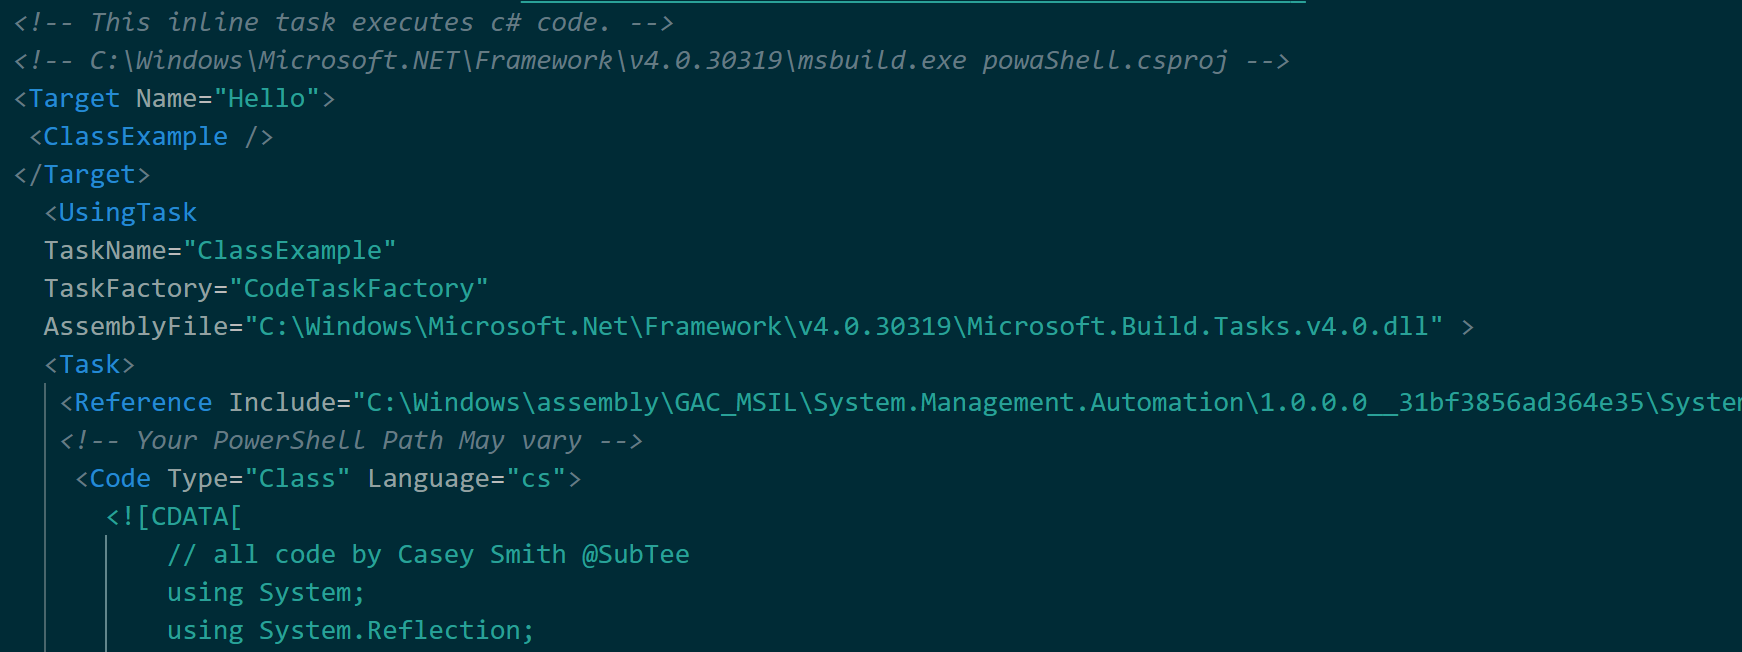Click the "all code by Casey Smith" comment
This screenshot has width=1742, height=652.
[428, 555]
